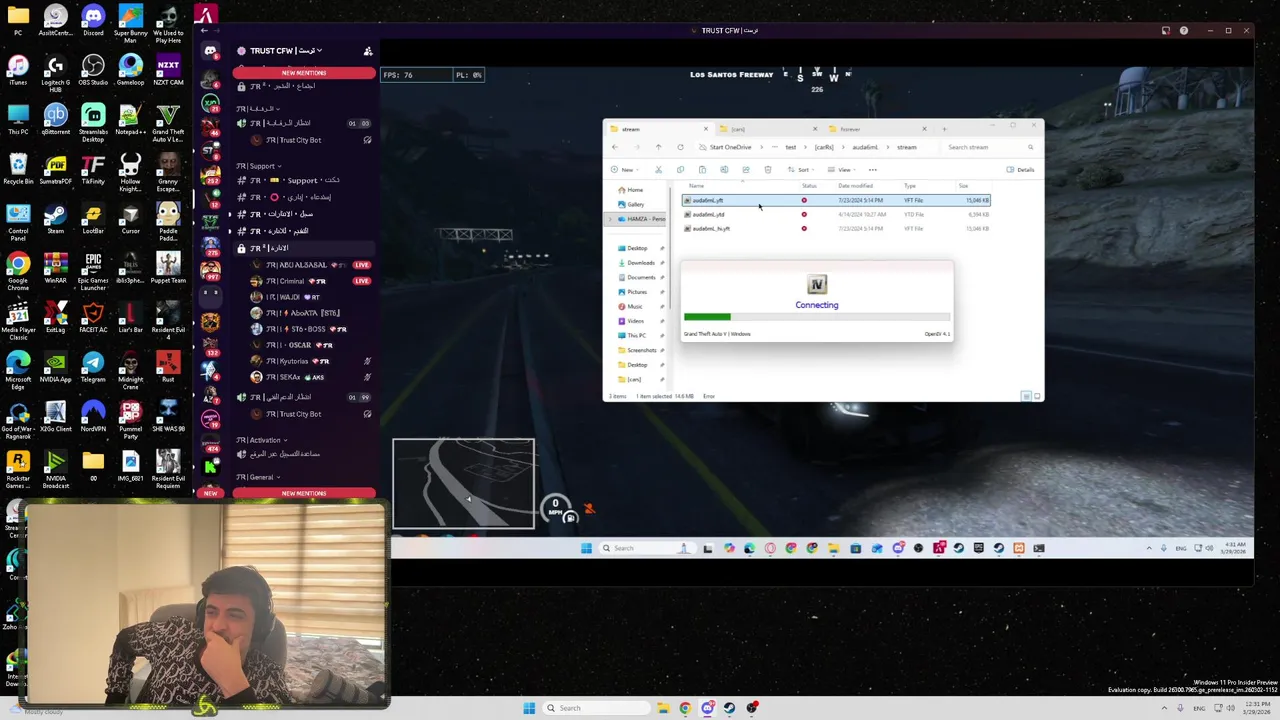The height and width of the screenshot is (720, 1280).
Task: Click Explorer Refresh button
Action: (x=680, y=147)
